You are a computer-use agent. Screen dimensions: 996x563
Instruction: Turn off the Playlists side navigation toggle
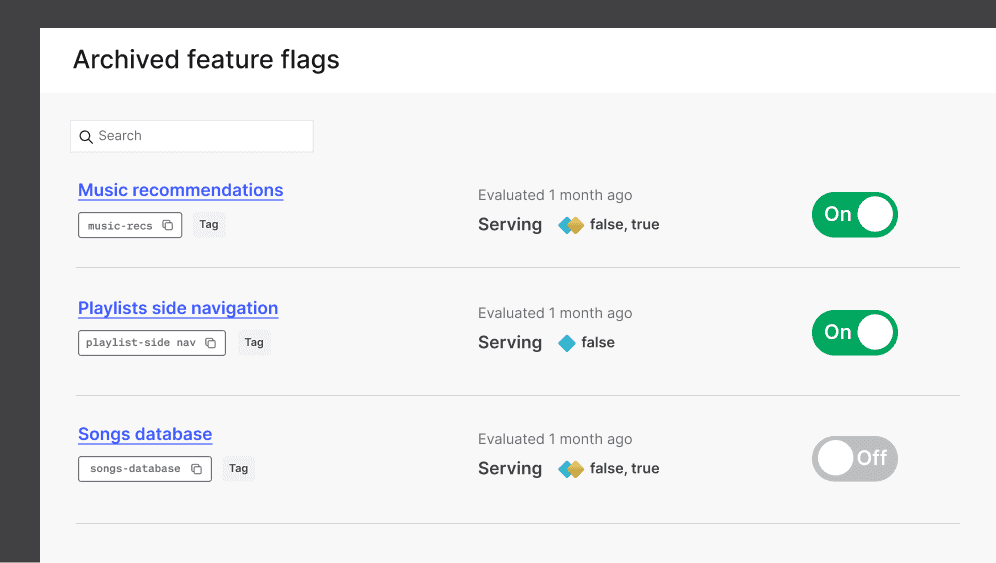[854, 332]
